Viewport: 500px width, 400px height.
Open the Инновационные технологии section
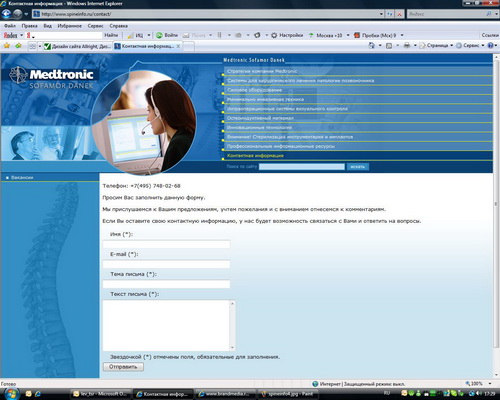point(259,127)
